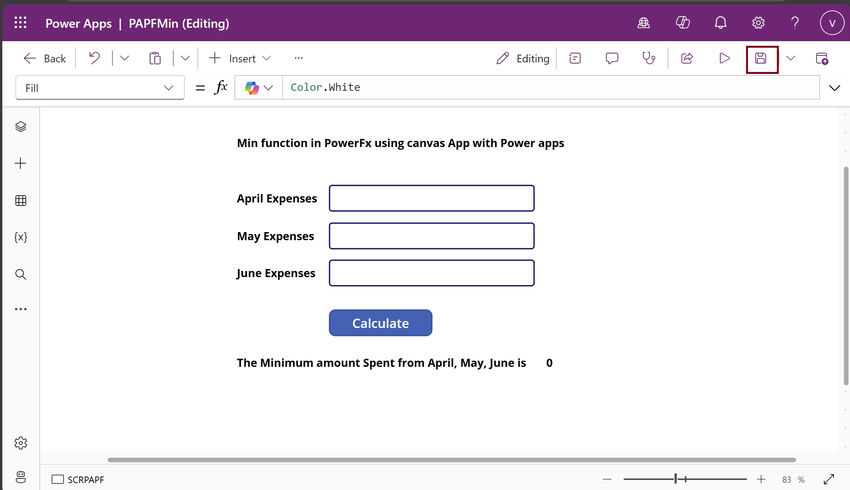Open the toolbar overflow ellipsis menu
Viewport: 850px width, 490px height.
(299, 58)
